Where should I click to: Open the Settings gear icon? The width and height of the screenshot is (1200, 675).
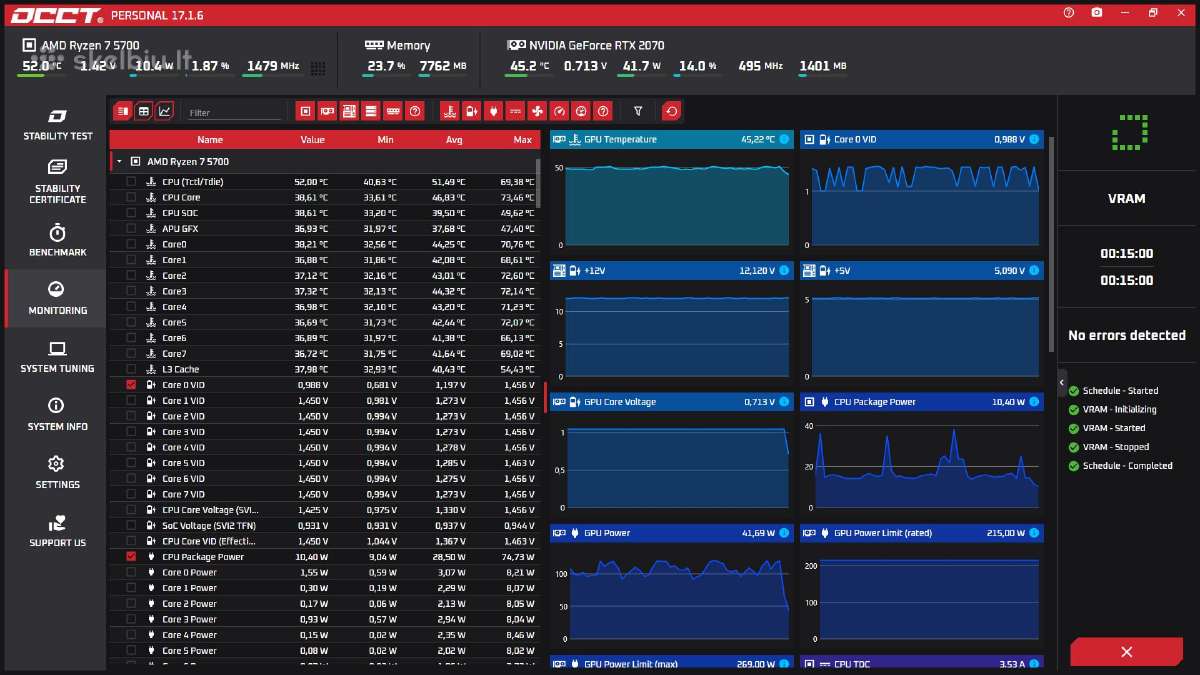pyautogui.click(x=57, y=464)
